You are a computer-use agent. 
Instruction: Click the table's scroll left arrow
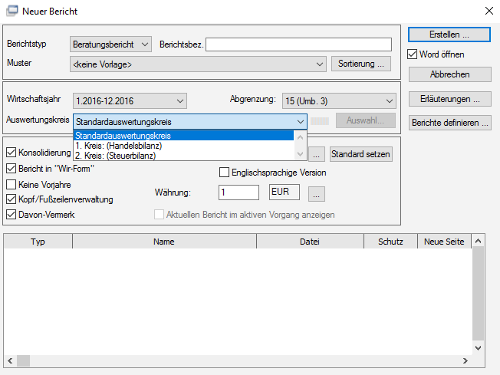pos(10,361)
